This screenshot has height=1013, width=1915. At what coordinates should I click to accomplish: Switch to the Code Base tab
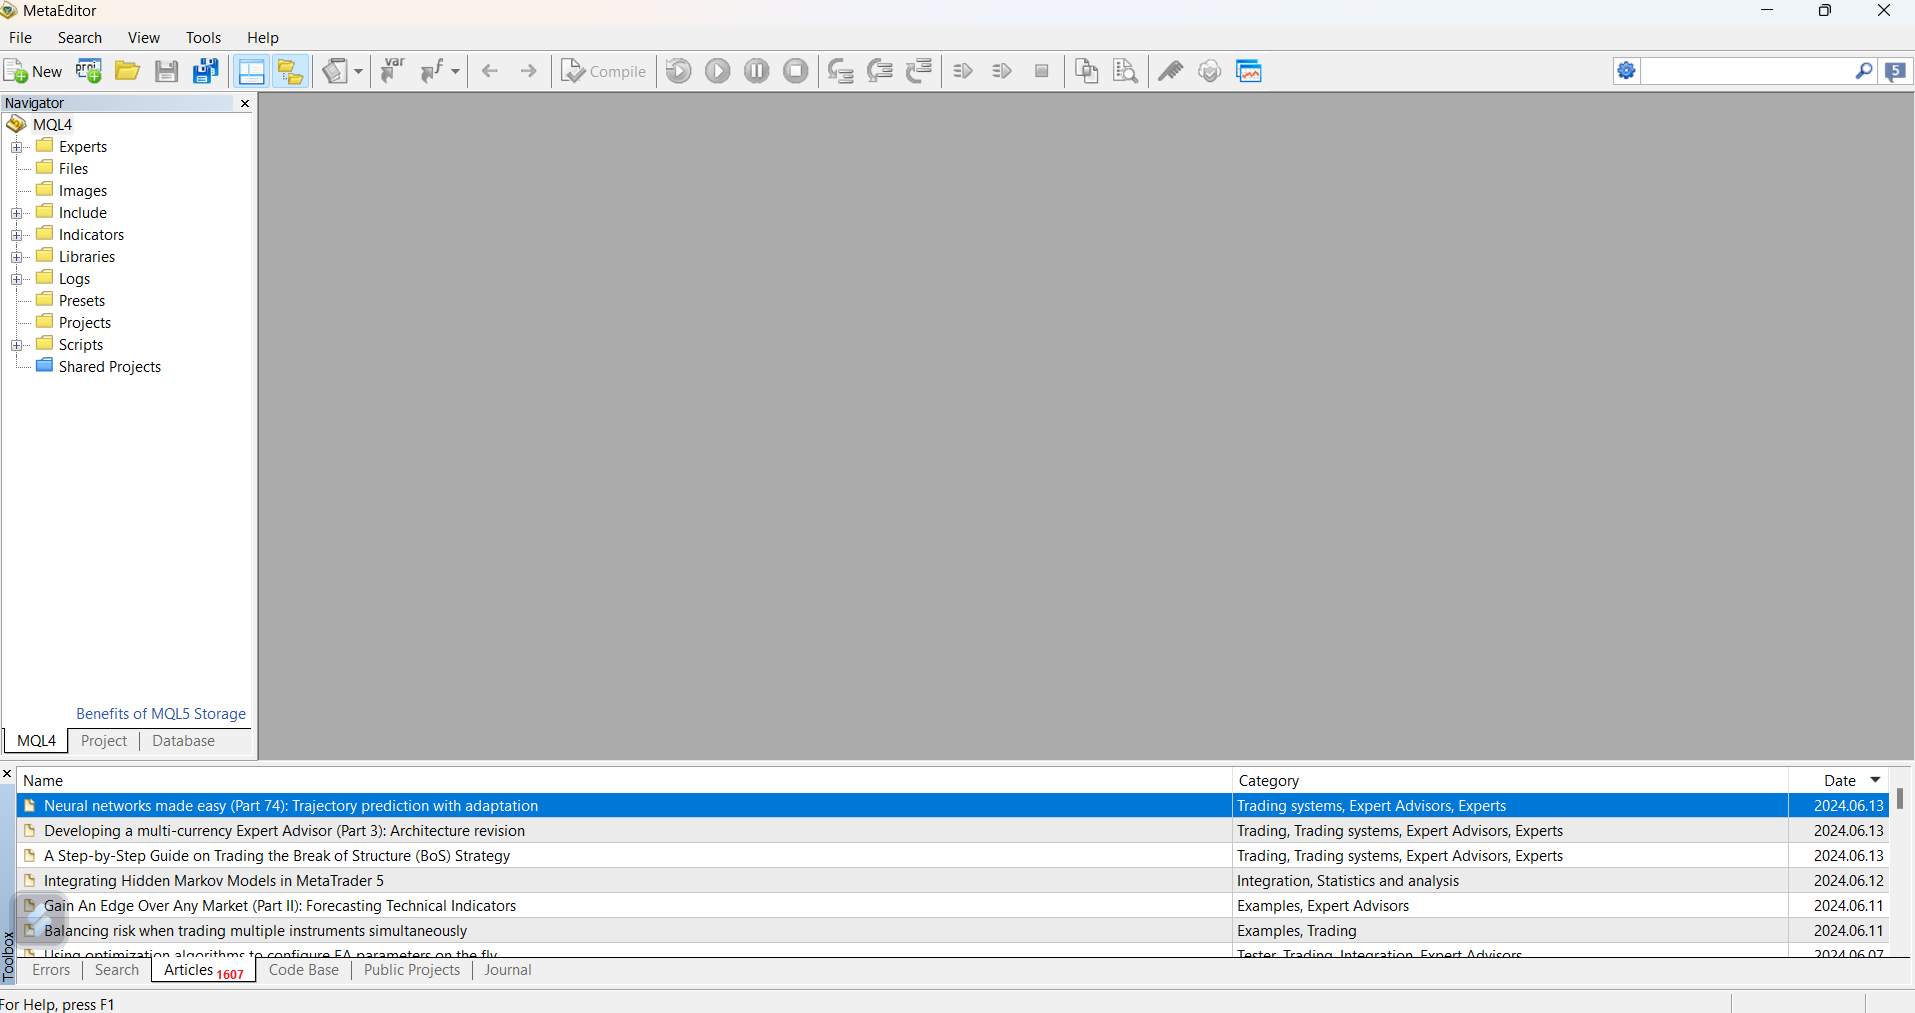pos(304,970)
